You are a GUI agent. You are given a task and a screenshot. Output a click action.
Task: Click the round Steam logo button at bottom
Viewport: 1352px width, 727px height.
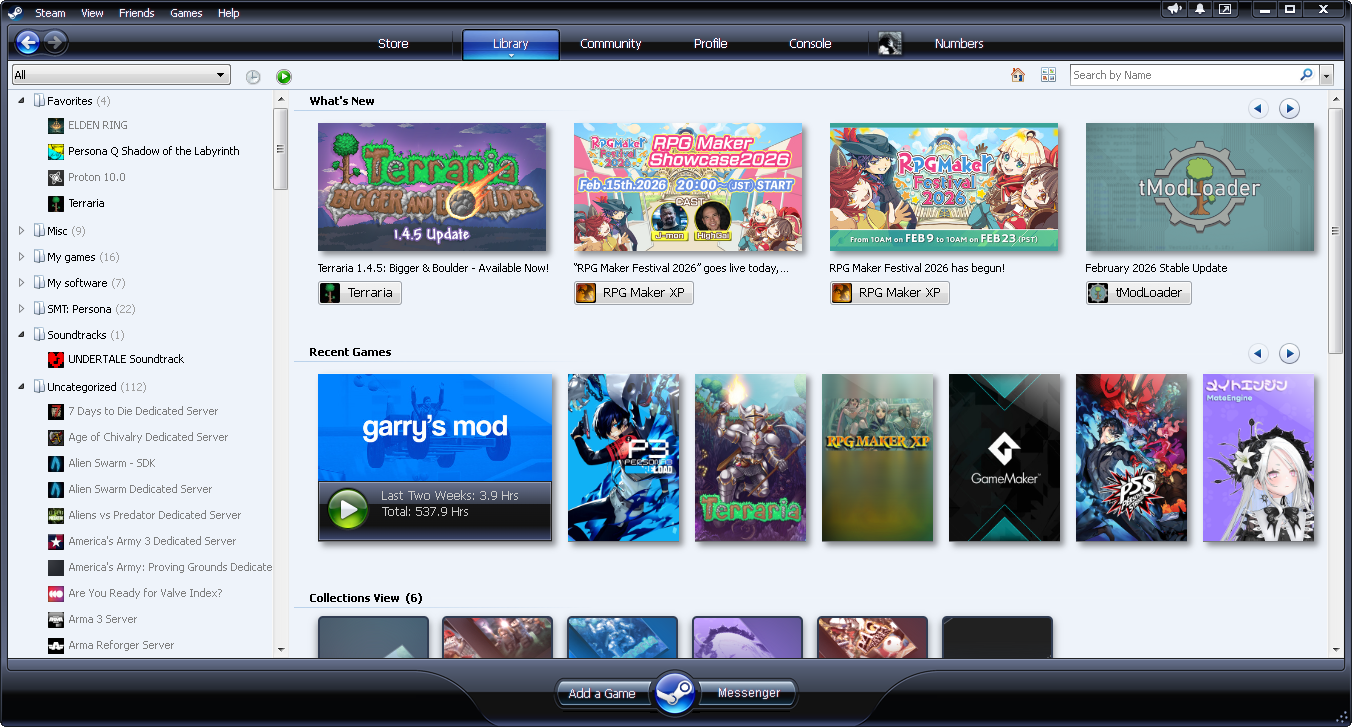675,693
